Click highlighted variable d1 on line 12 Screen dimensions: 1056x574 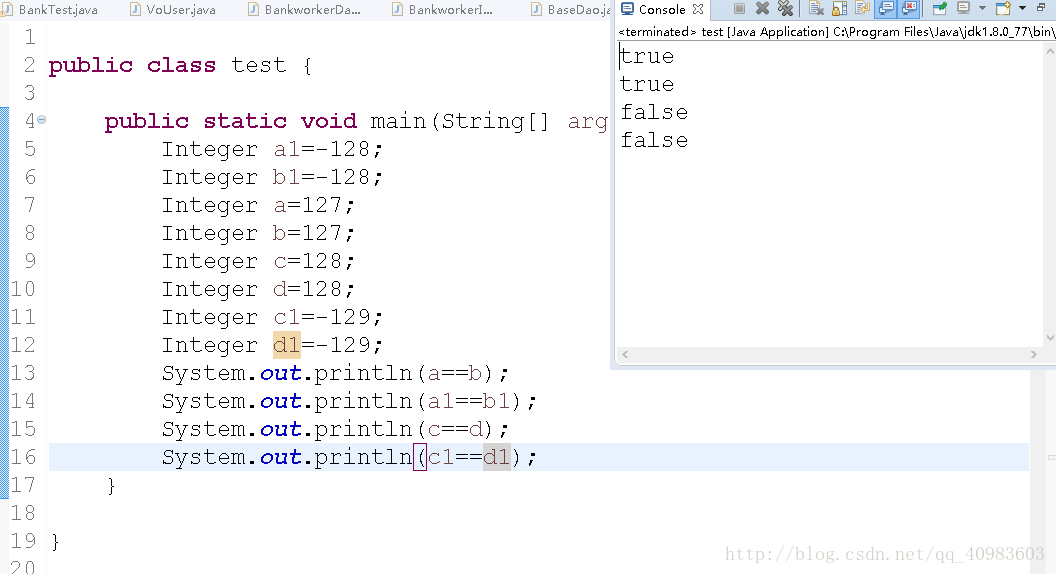click(286, 345)
